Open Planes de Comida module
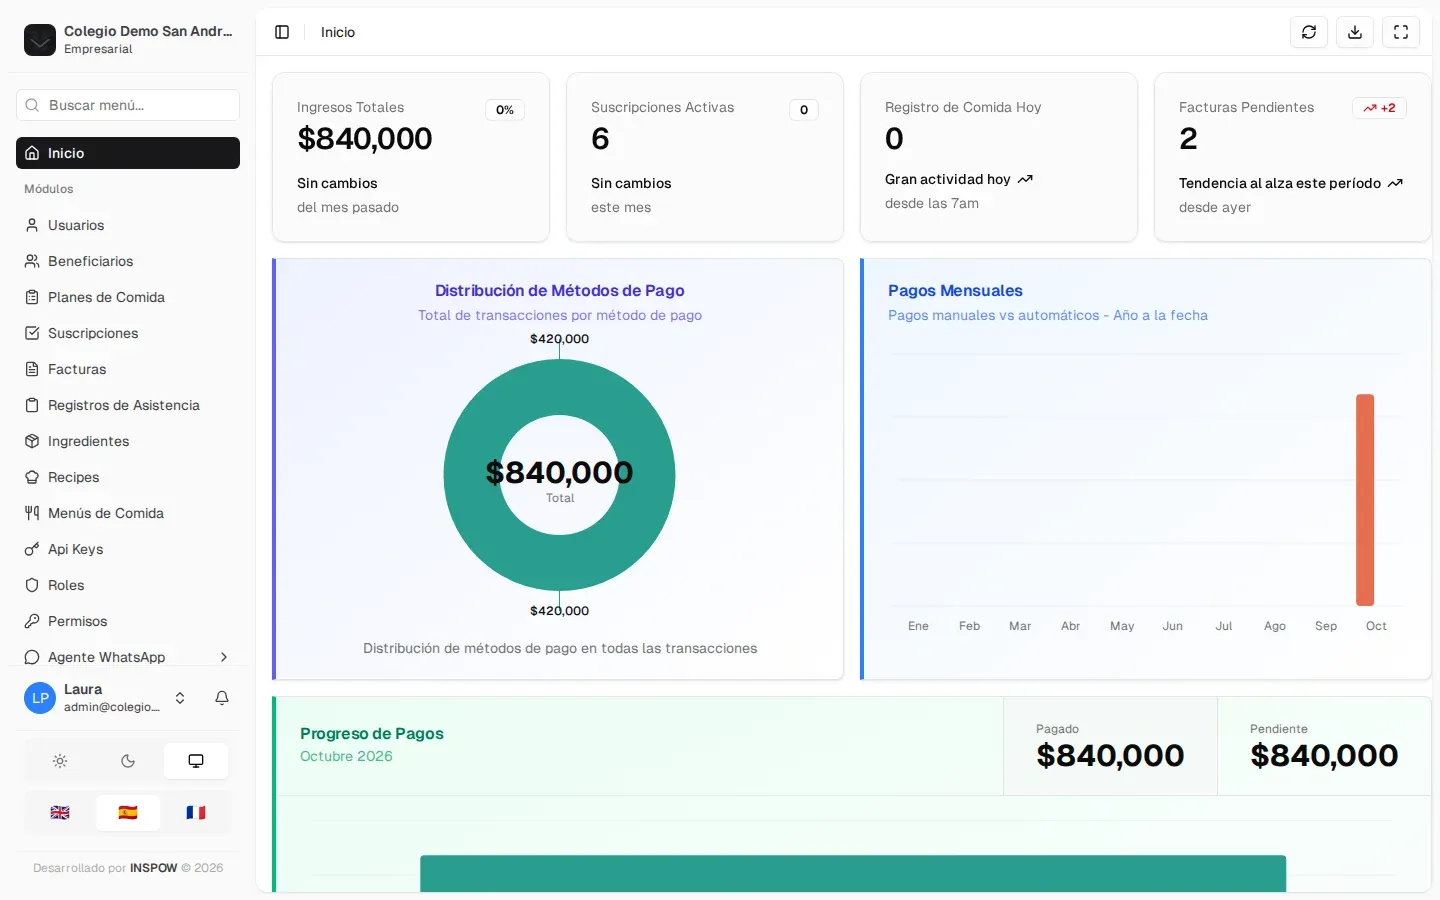Screen dimensions: 1440x900 pyautogui.click(x=128, y=297)
